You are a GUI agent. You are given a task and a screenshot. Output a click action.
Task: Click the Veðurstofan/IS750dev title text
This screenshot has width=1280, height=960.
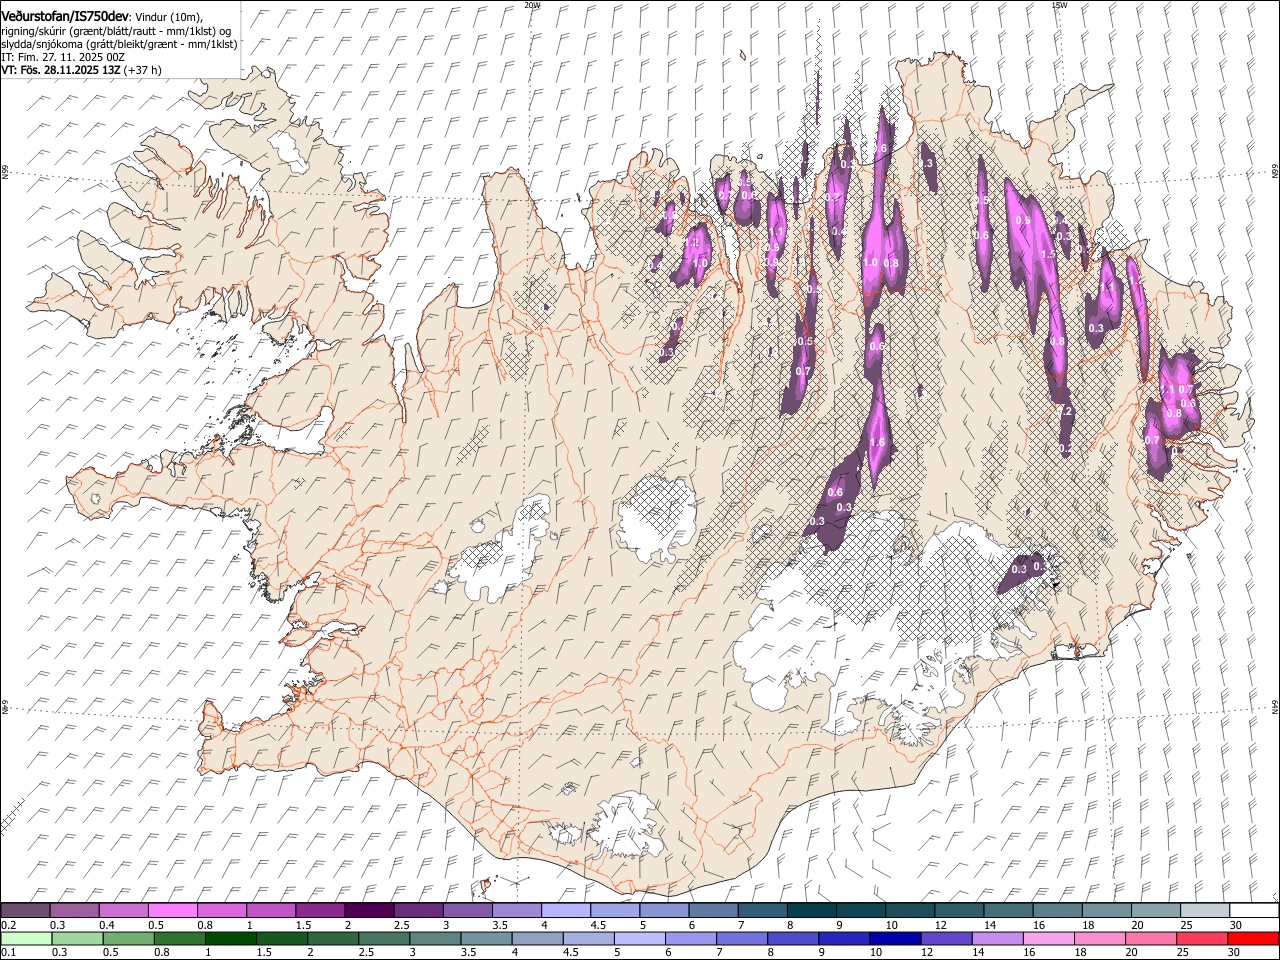point(65,16)
